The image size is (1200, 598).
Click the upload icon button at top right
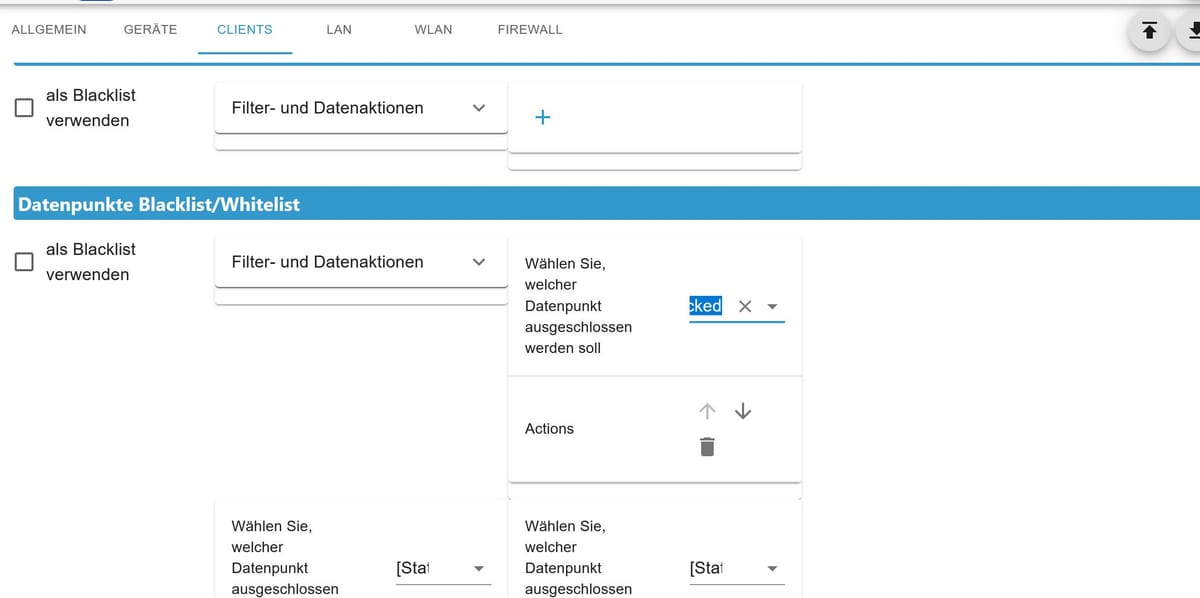click(1149, 31)
